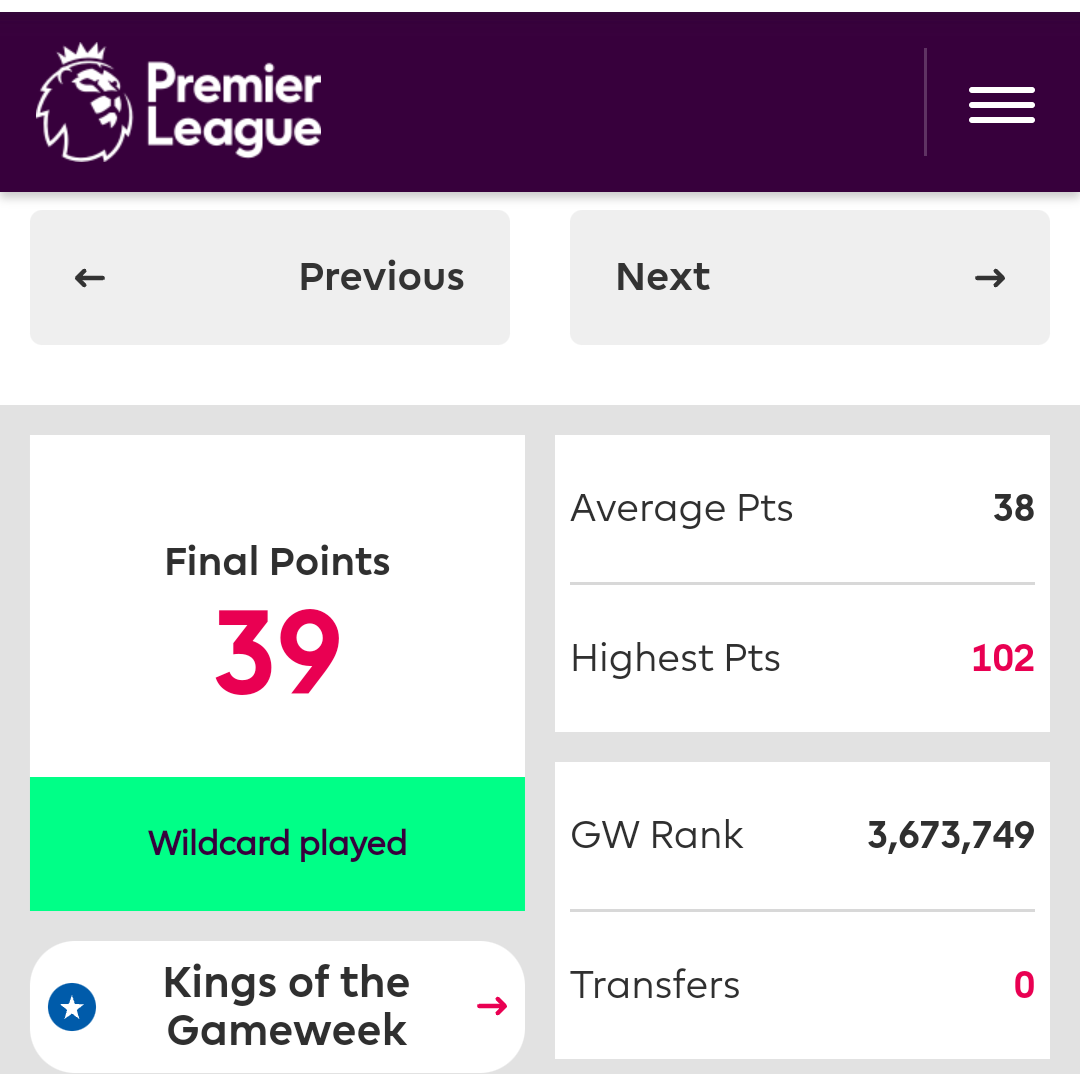Open the hamburger menu icon
This screenshot has height=1074, width=1080.
[1001, 105]
